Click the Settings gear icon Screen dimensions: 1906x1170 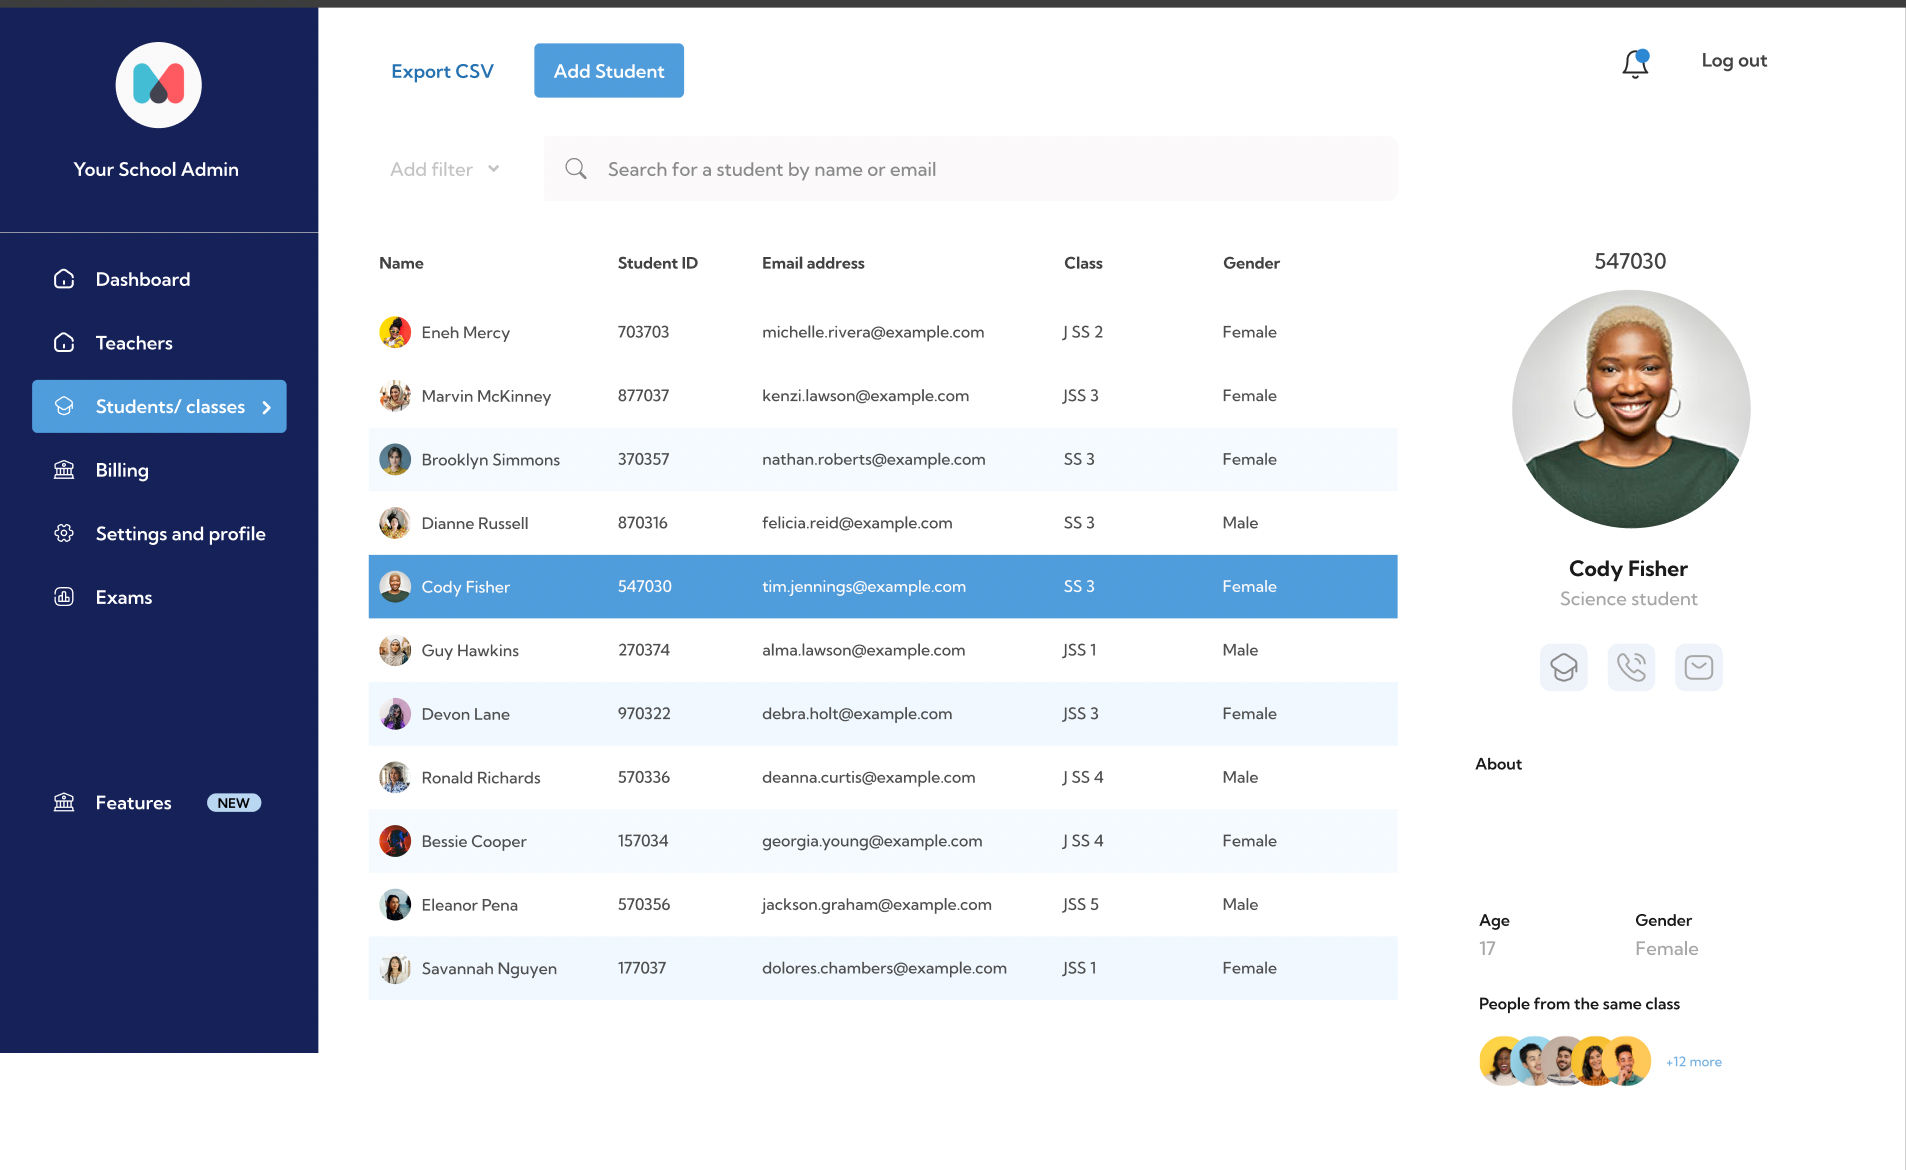[64, 533]
